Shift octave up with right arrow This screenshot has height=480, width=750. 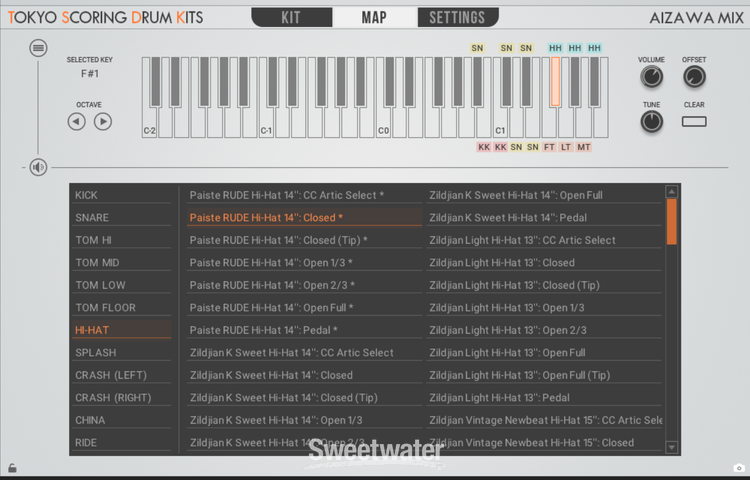(103, 121)
